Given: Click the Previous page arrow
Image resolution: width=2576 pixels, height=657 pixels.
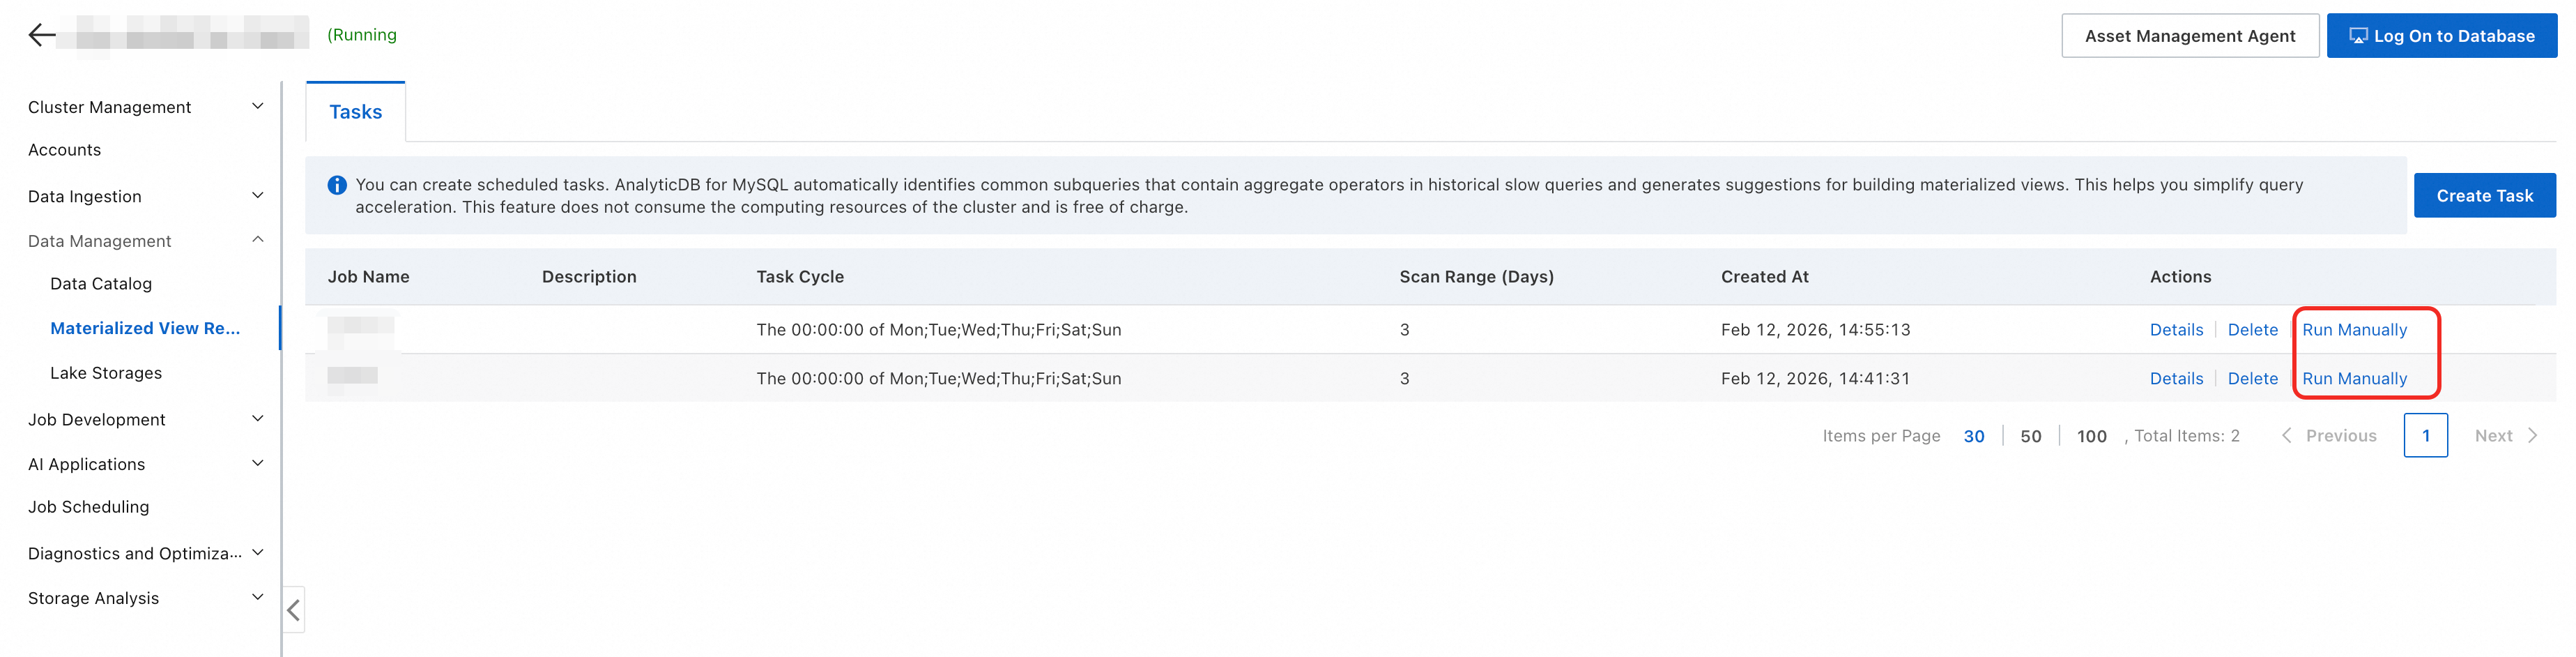Looking at the screenshot, I should point(2286,435).
